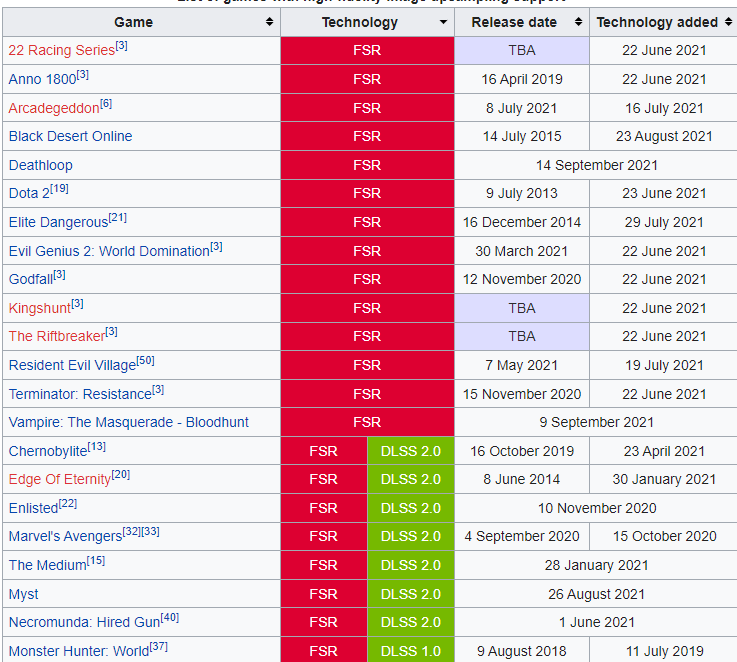Select green DLSS 2.0 cell for Chernobylite
This screenshot has width=737, height=662.
tap(411, 451)
